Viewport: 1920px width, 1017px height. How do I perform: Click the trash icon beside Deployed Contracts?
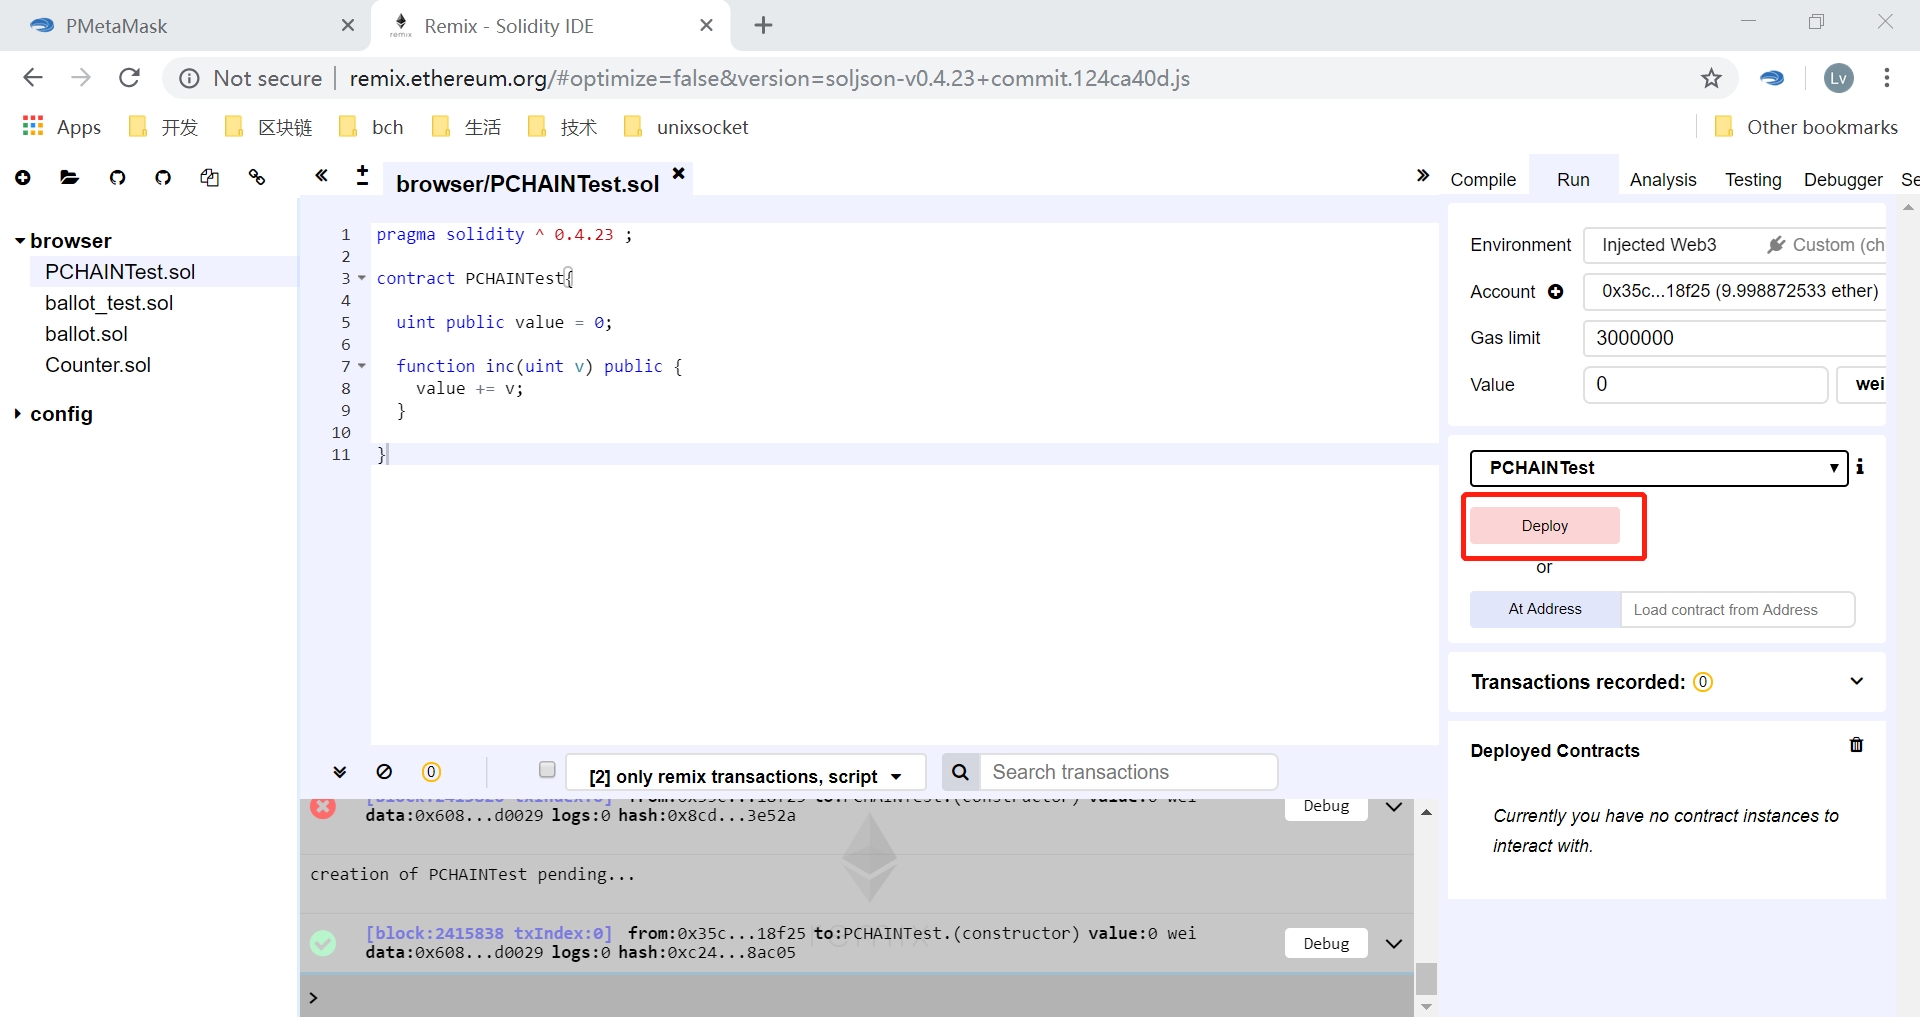(x=1856, y=745)
